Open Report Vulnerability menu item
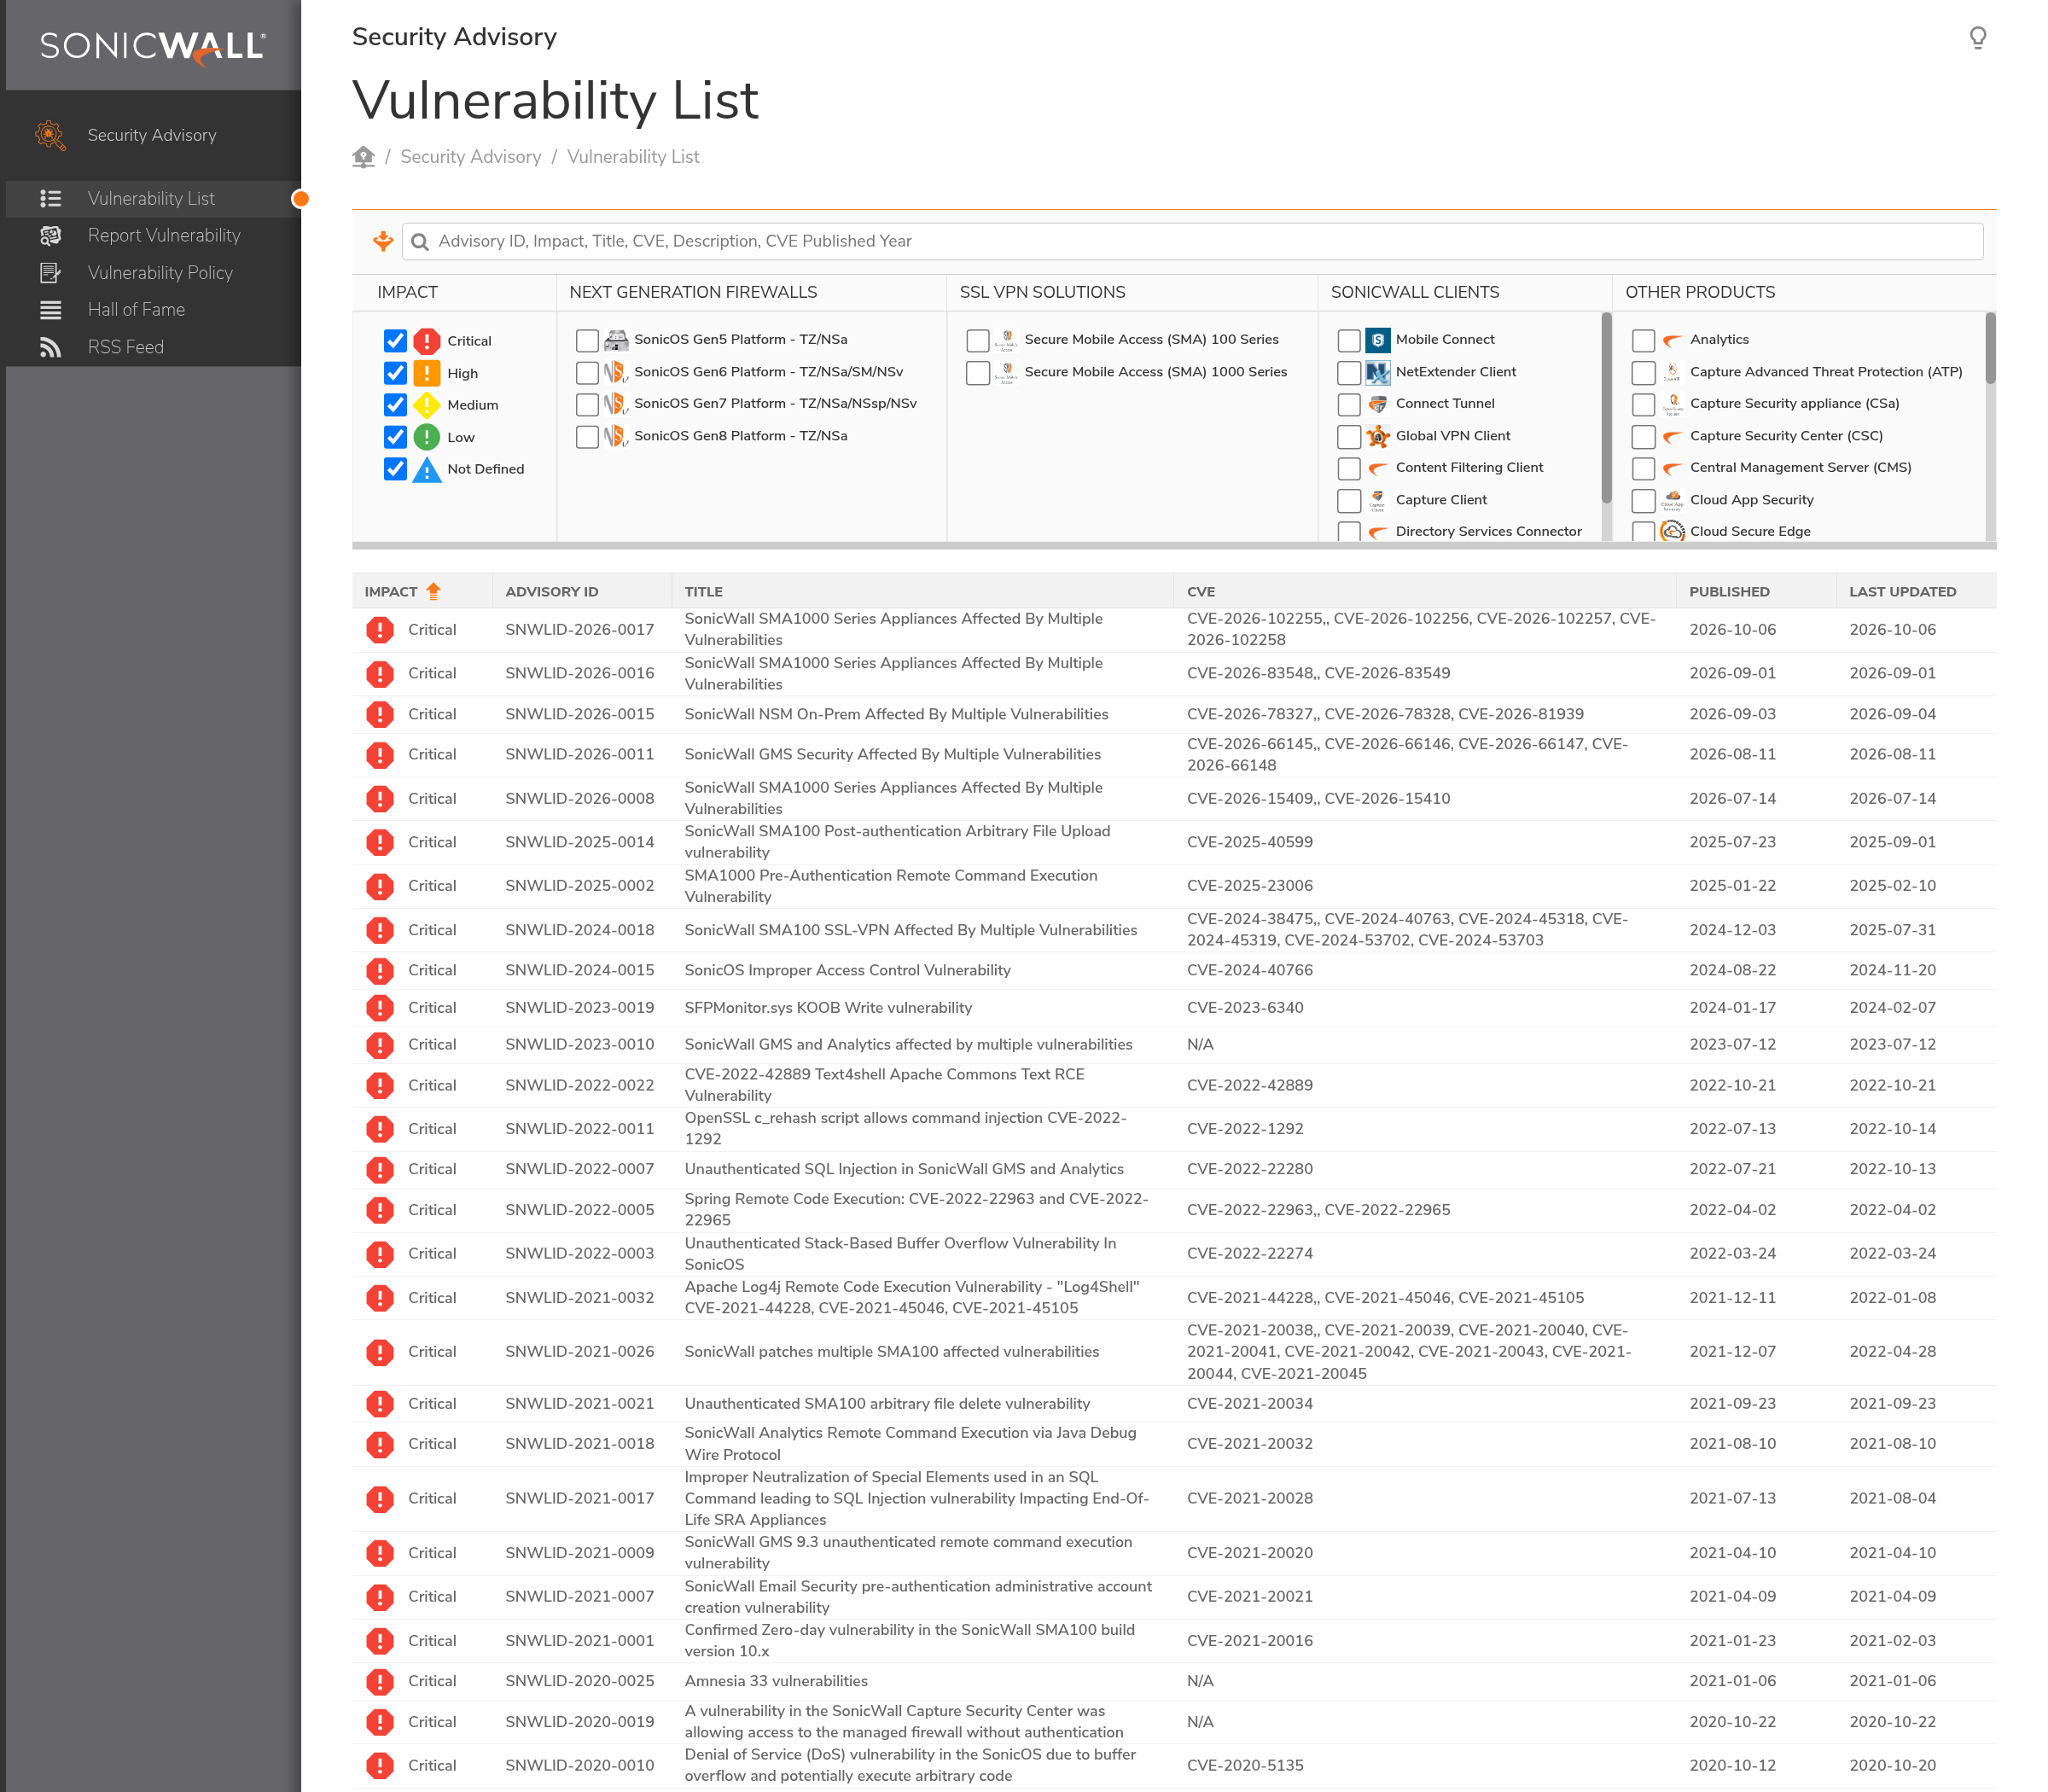 [164, 236]
